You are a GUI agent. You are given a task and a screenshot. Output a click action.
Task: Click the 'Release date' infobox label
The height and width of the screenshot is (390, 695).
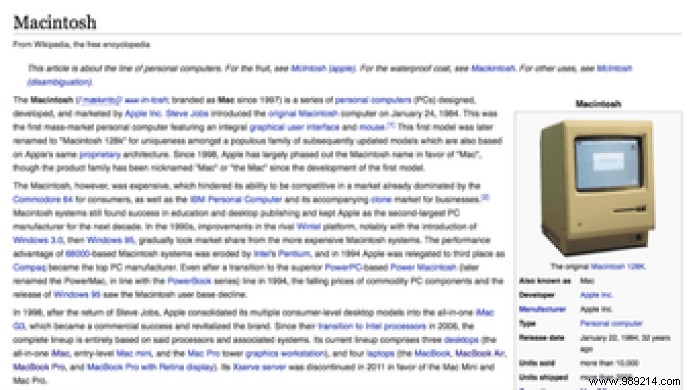click(541, 338)
